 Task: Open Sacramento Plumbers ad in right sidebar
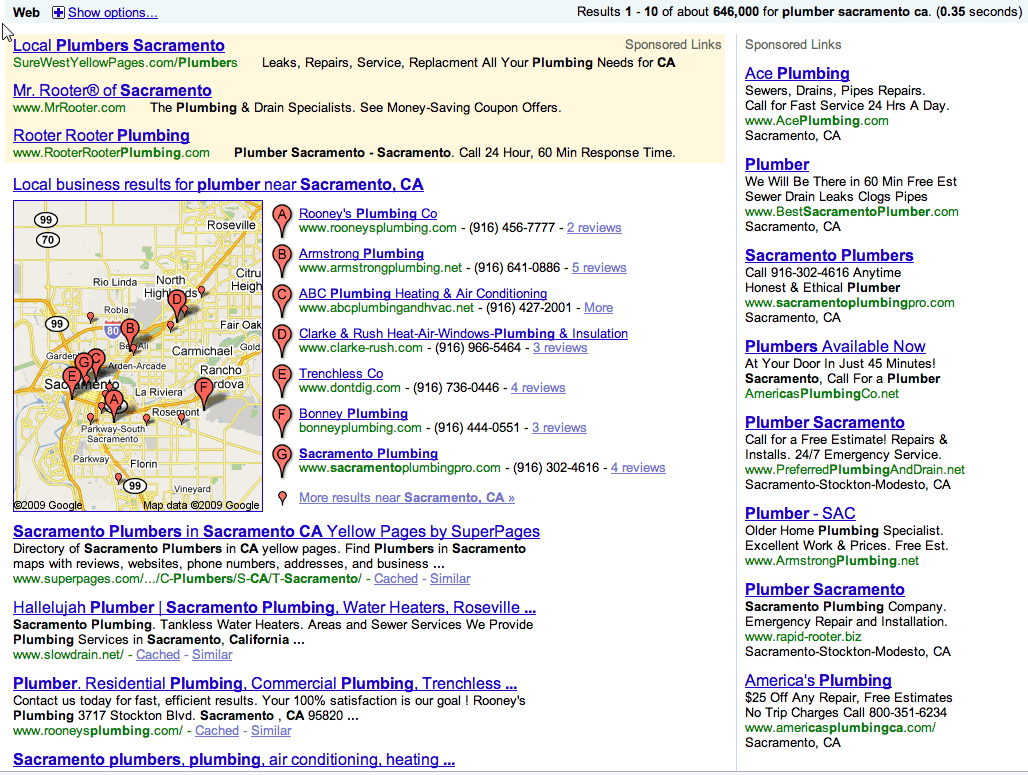(x=829, y=256)
